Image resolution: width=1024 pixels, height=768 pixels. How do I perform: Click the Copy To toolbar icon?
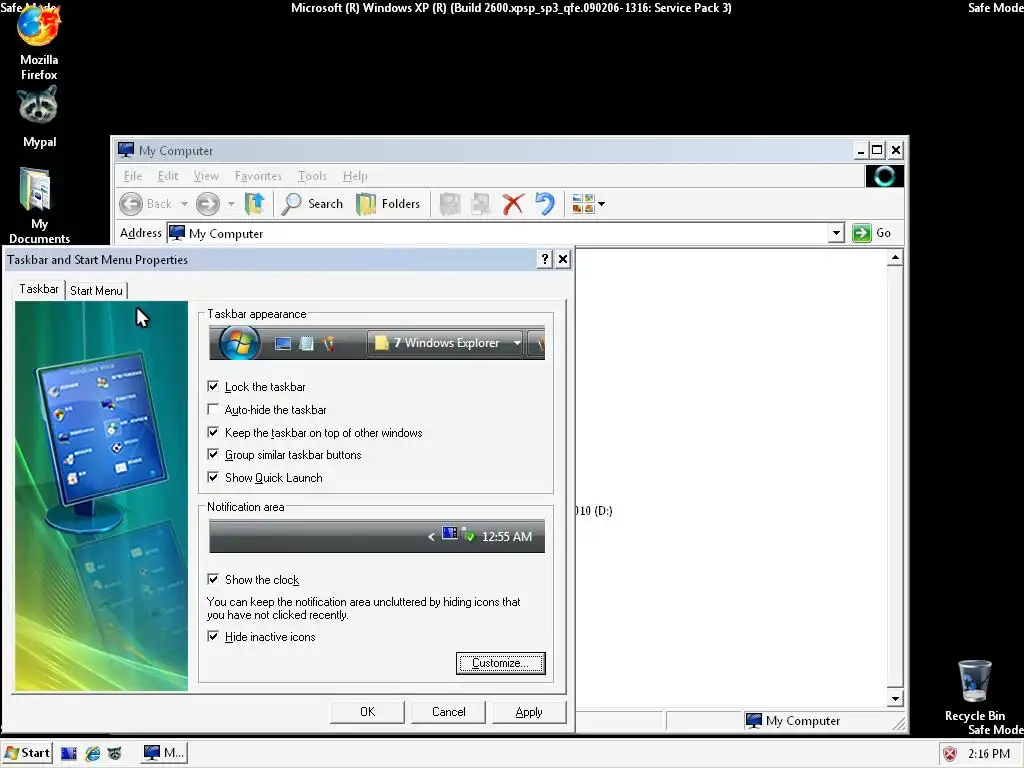tap(481, 204)
